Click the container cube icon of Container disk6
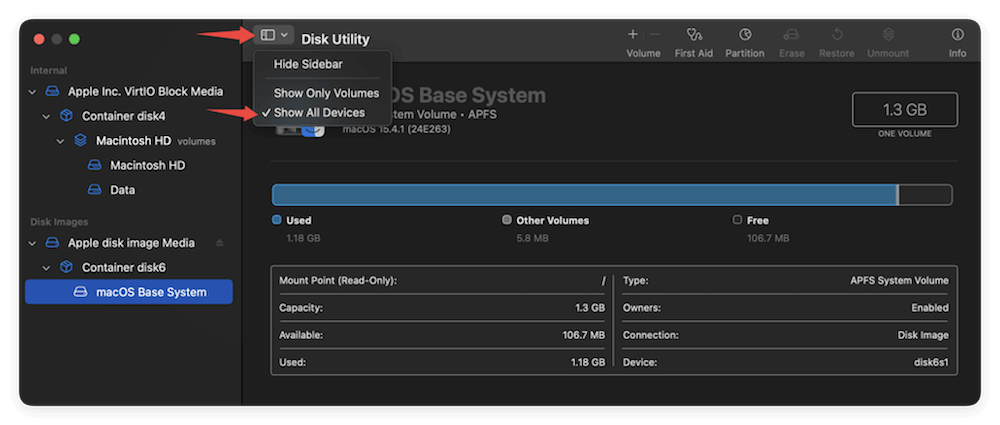This screenshot has height=425, width=1000. click(x=66, y=268)
